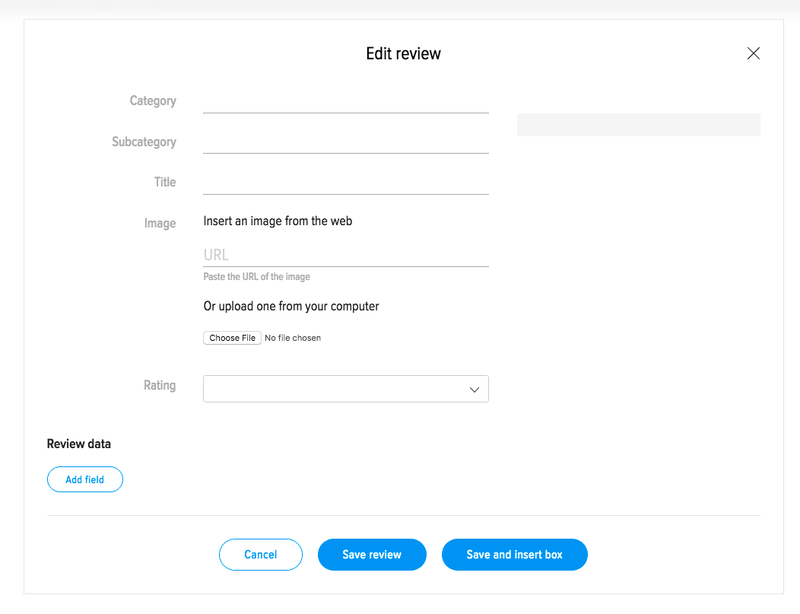Open the Rating dropdown
This screenshot has height=614, width=800.
click(345, 389)
